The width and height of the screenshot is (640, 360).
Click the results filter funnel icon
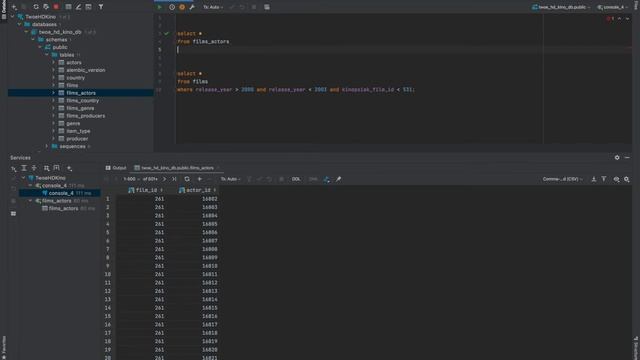click(x=604, y=179)
